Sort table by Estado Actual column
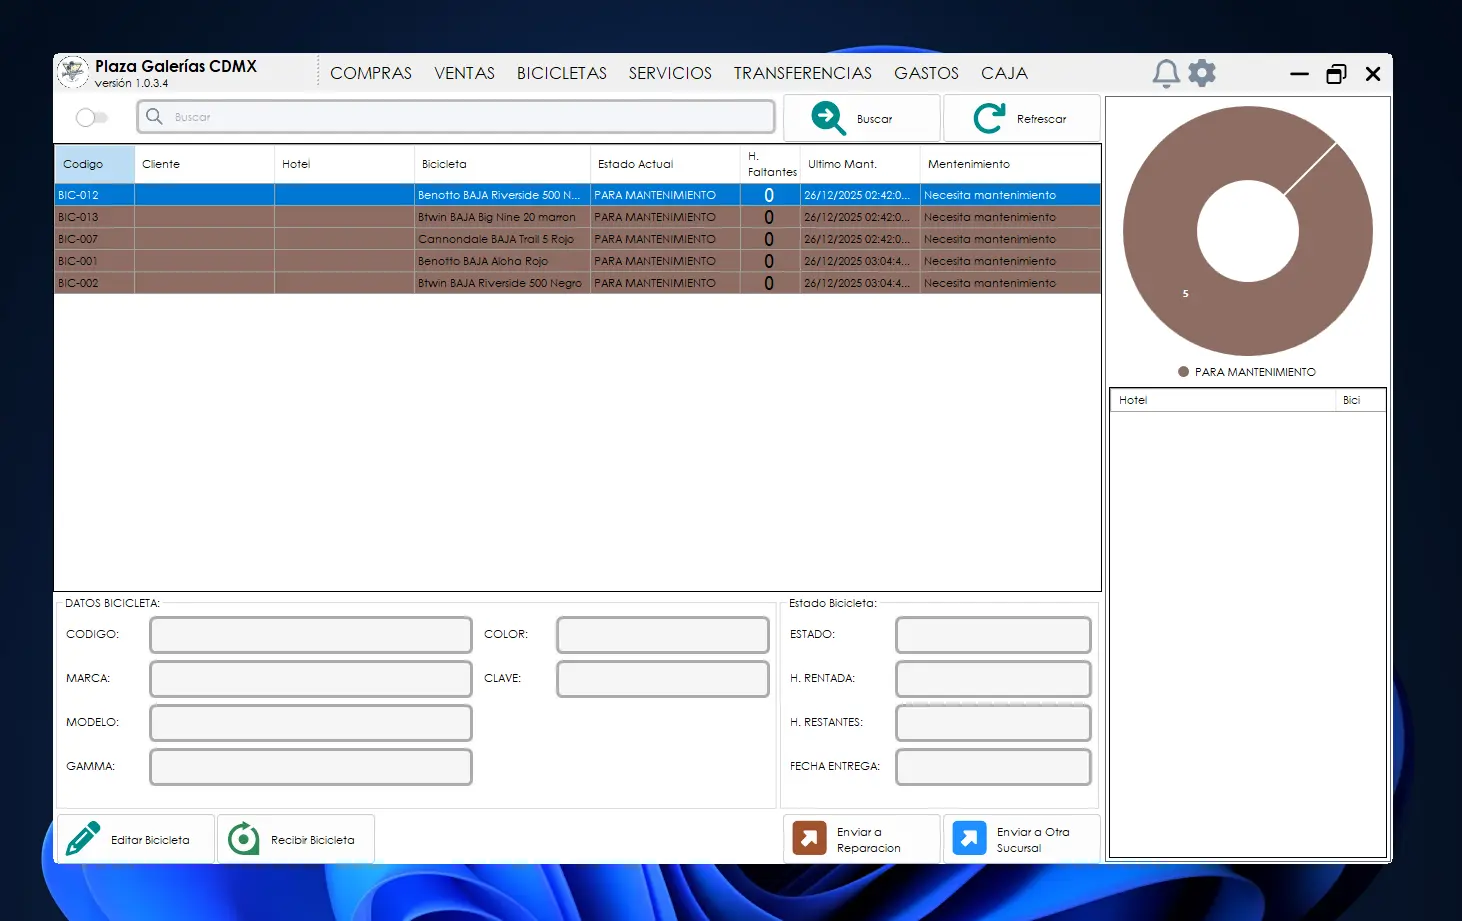This screenshot has width=1462, height=921. [x=665, y=164]
